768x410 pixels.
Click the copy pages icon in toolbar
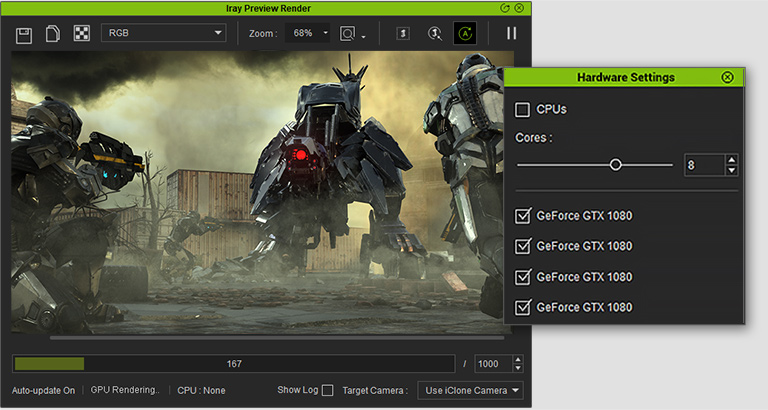coord(53,34)
